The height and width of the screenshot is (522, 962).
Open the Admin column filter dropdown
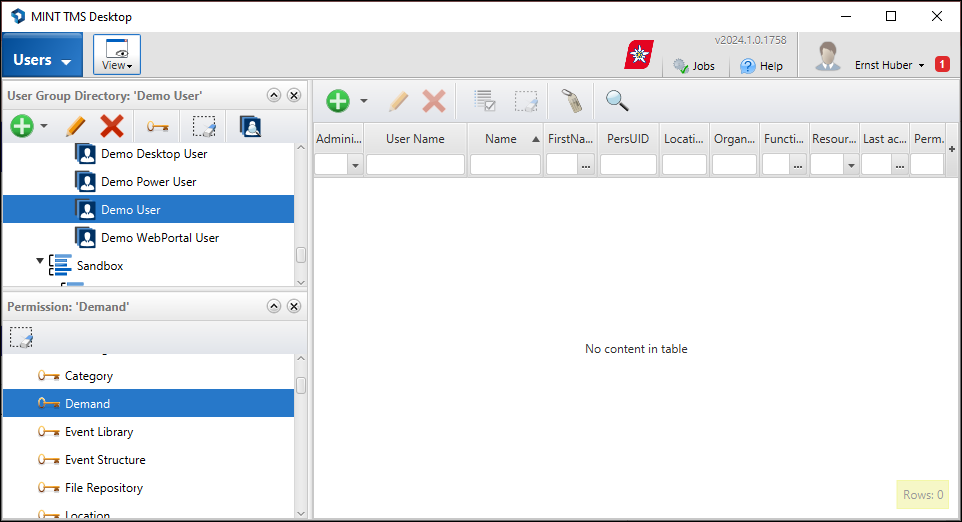pos(355,165)
